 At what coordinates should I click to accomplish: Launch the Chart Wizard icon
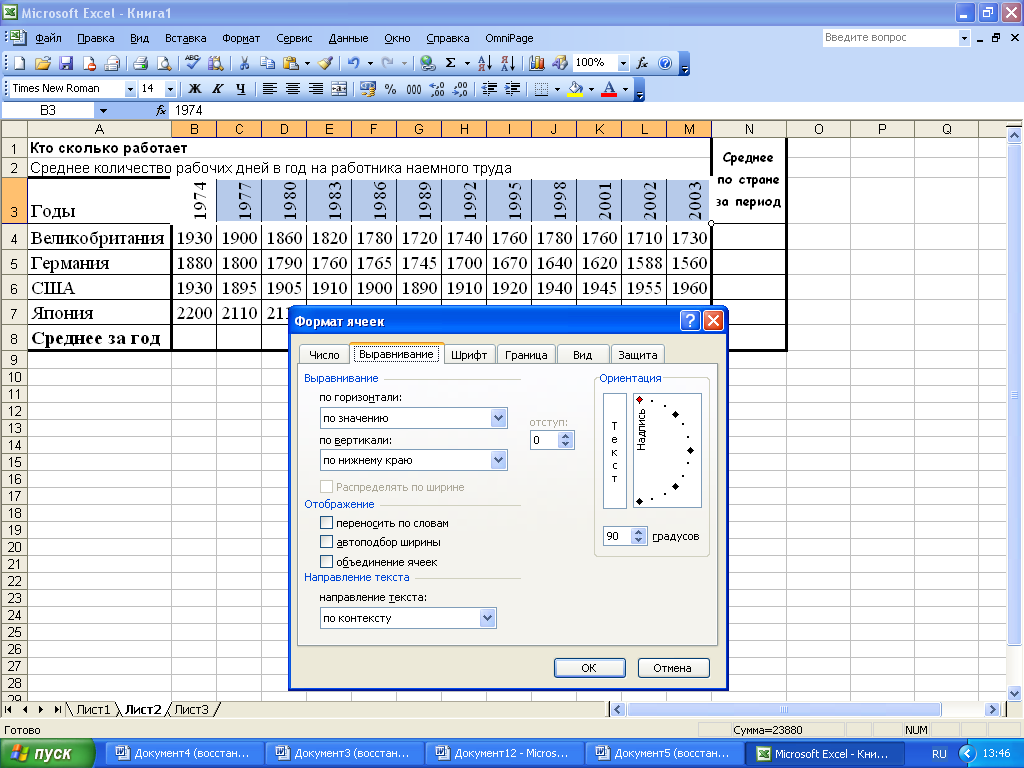tap(537, 63)
